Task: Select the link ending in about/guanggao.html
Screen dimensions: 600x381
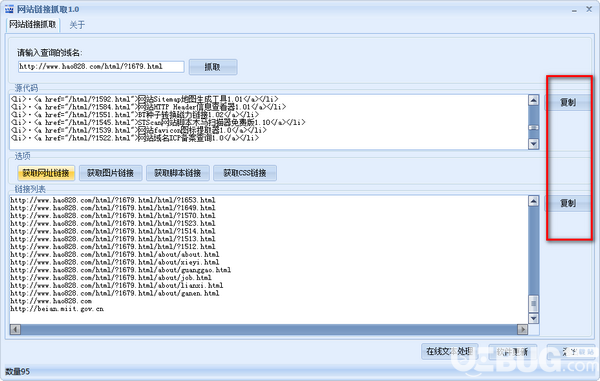Action: click(121, 270)
